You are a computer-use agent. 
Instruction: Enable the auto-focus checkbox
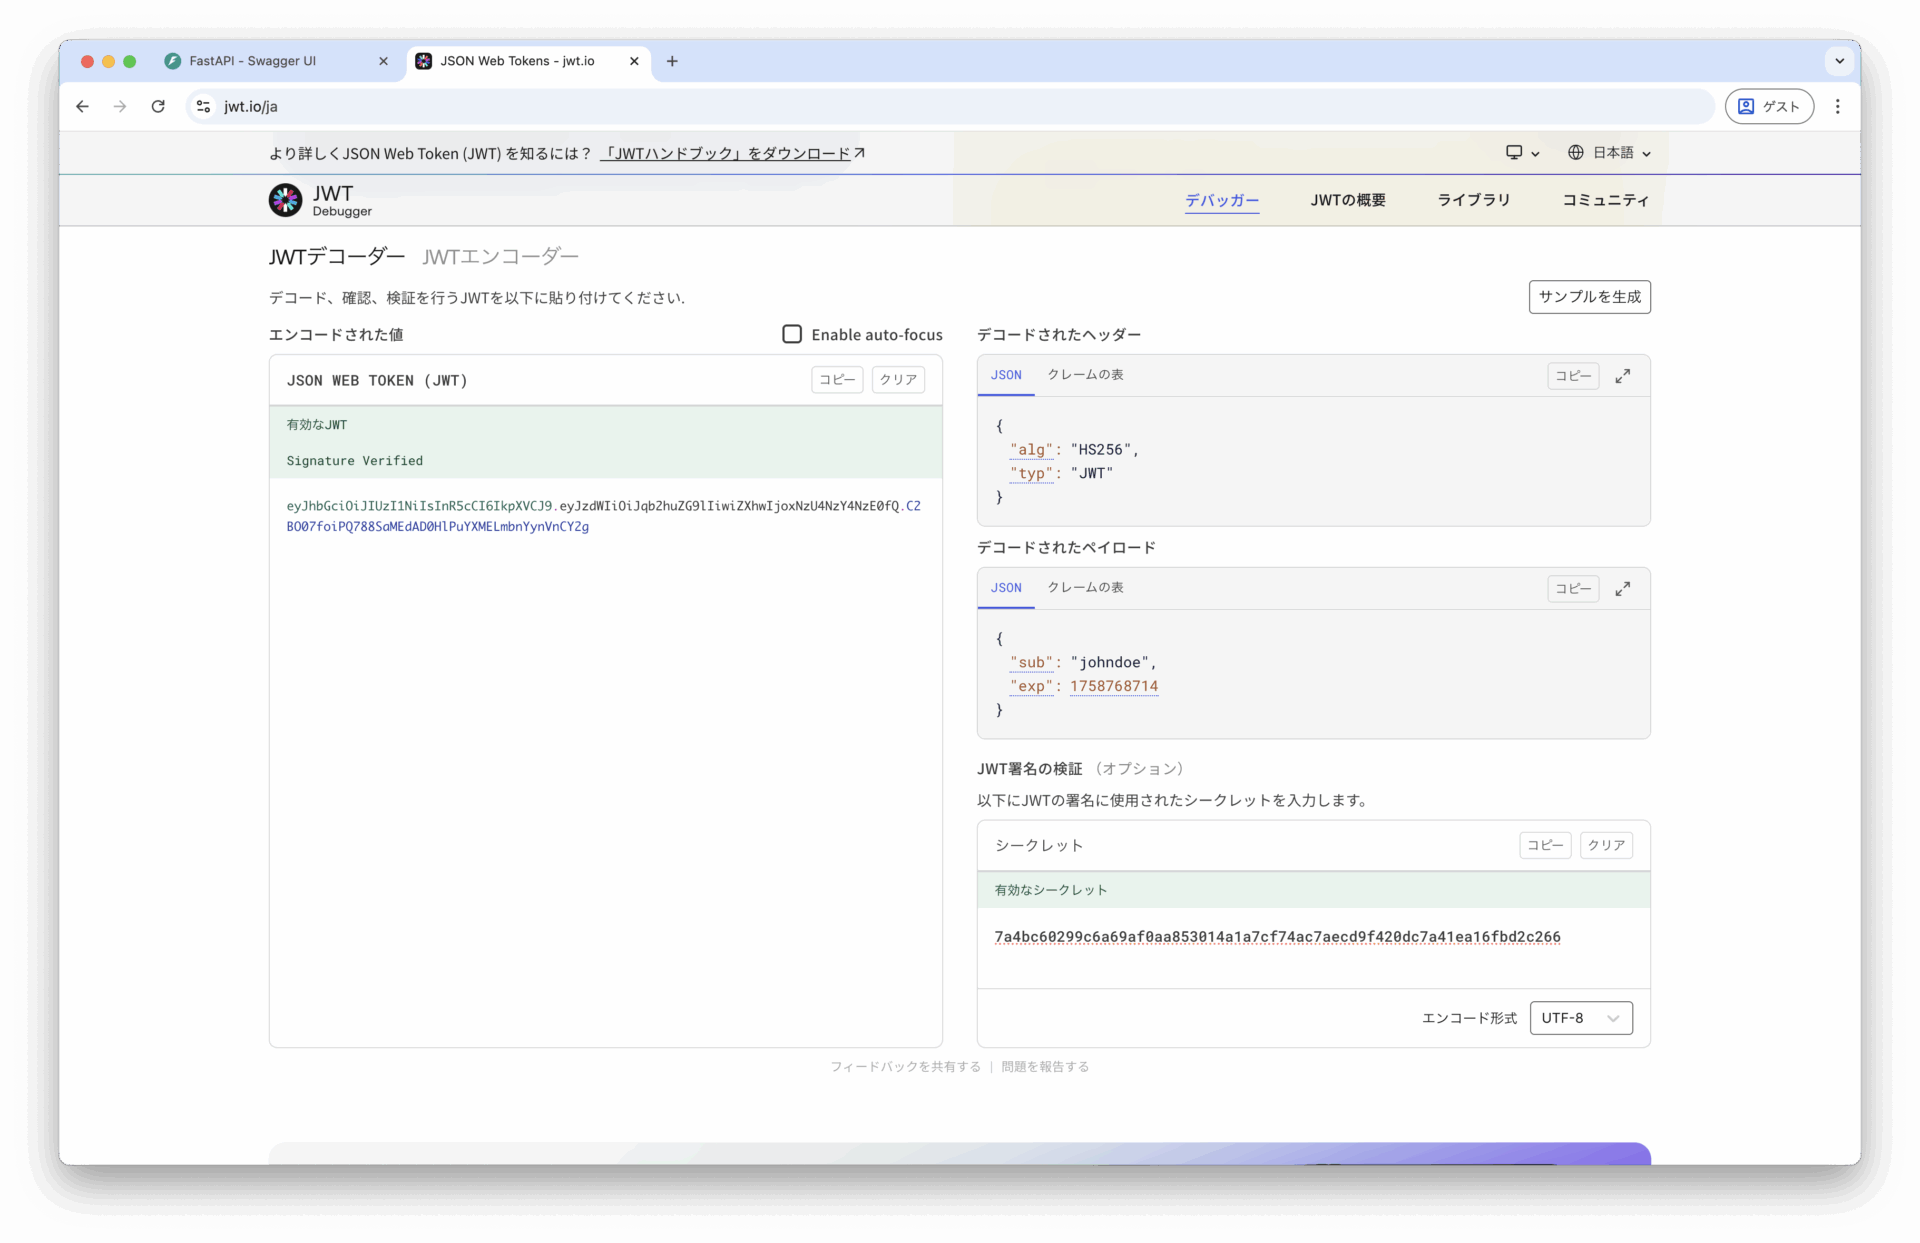792,334
